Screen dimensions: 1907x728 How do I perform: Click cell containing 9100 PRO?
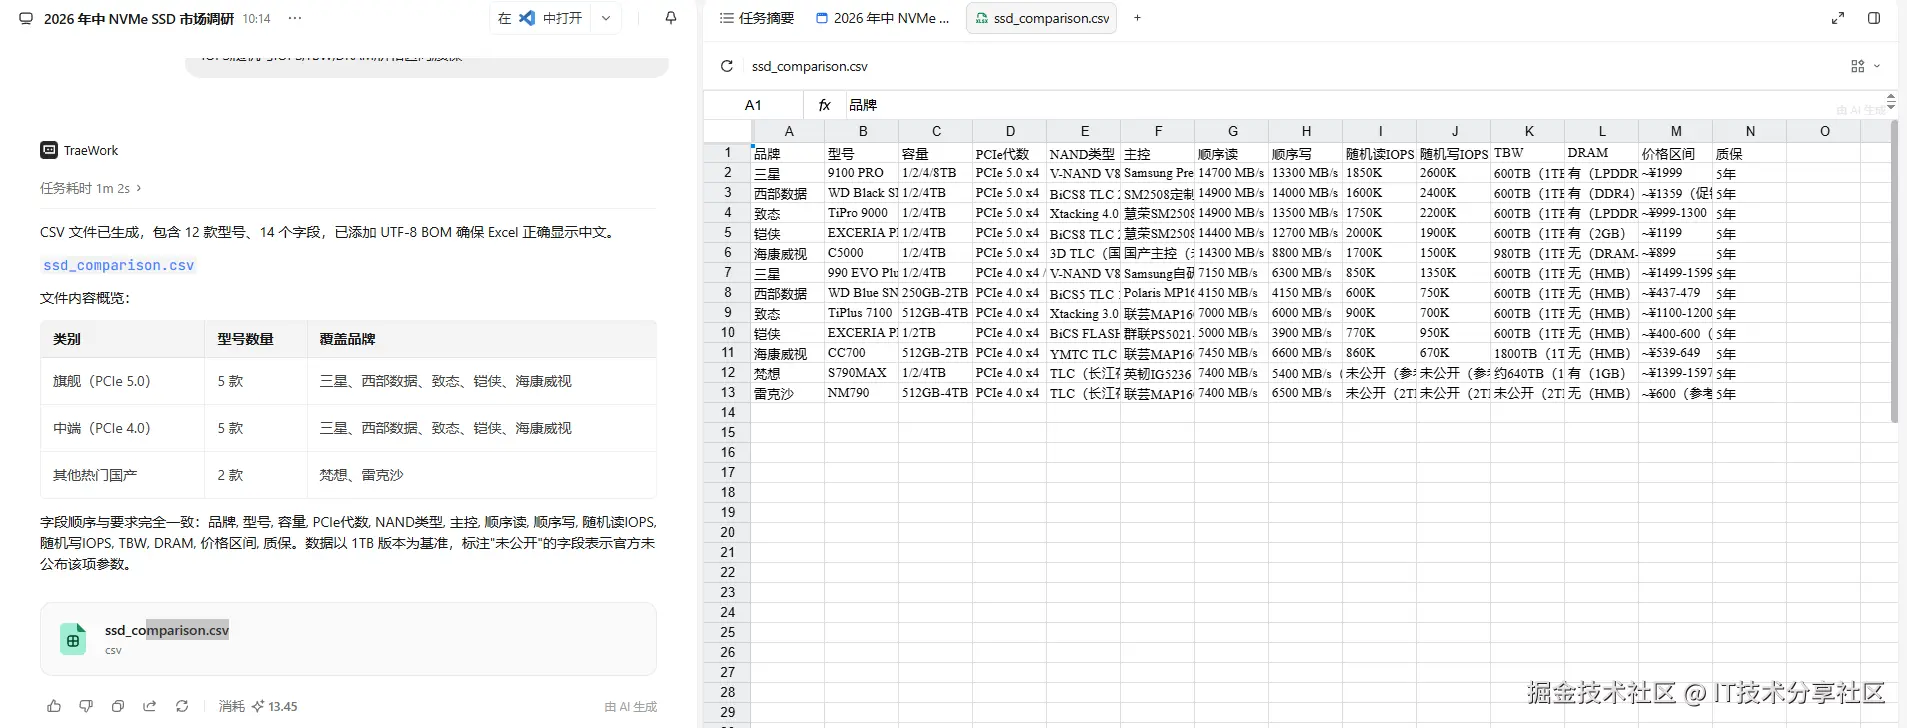click(x=862, y=173)
